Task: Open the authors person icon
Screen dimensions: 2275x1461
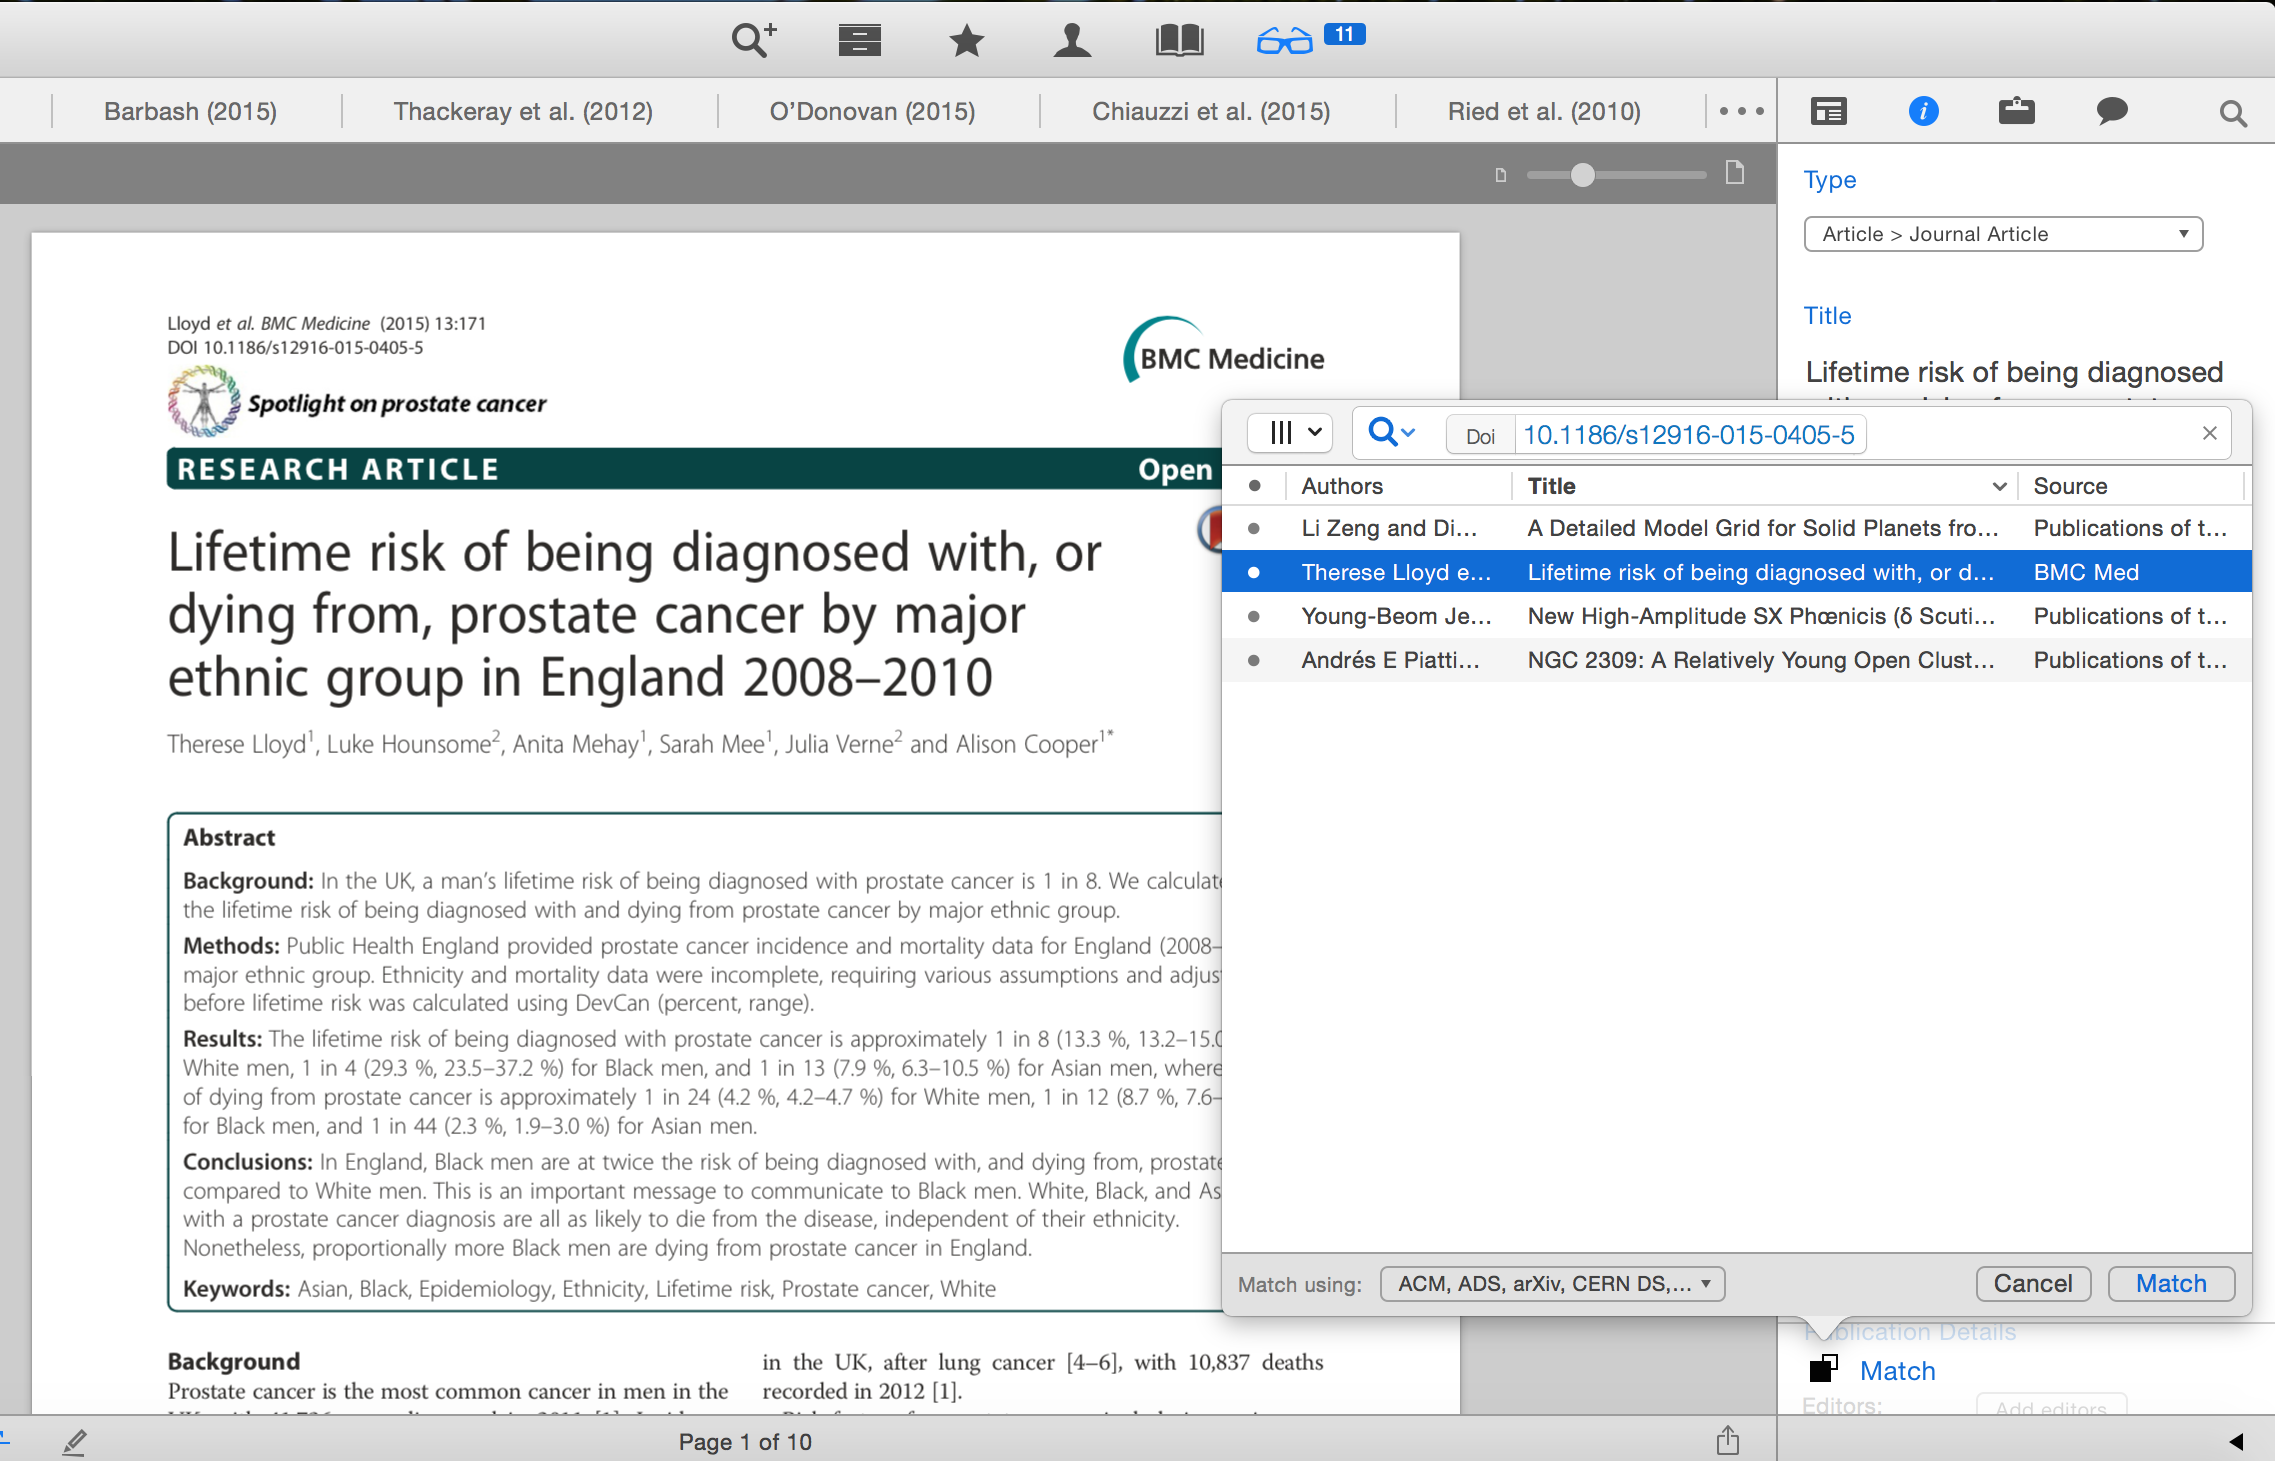Action: [x=1072, y=40]
